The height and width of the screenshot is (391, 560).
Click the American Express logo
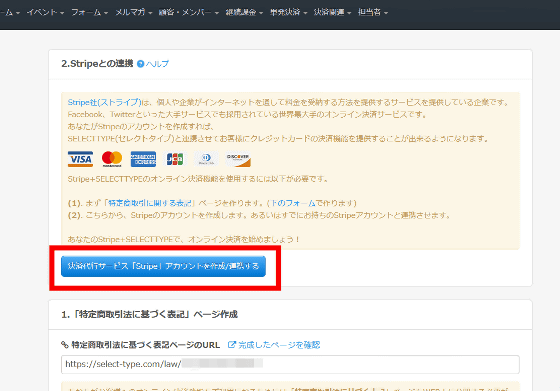tap(143, 159)
